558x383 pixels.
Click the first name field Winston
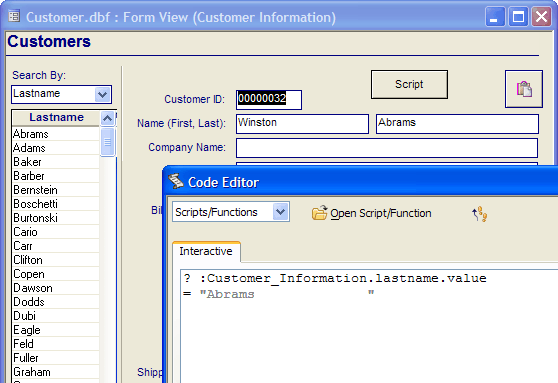point(302,124)
